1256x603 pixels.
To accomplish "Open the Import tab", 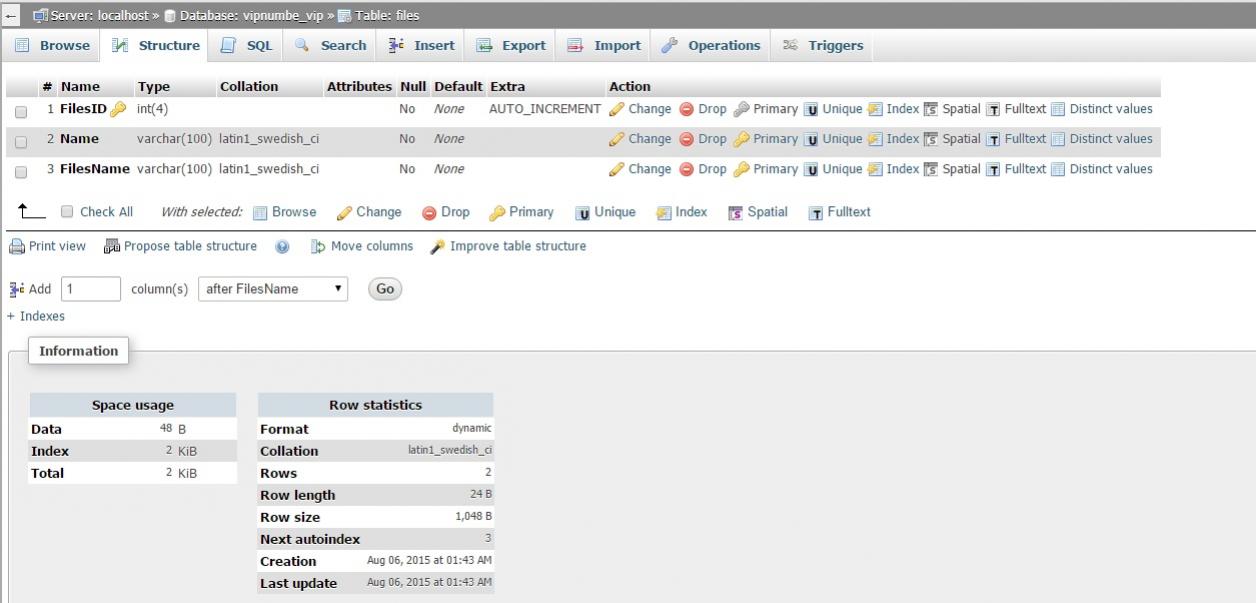I will point(604,45).
